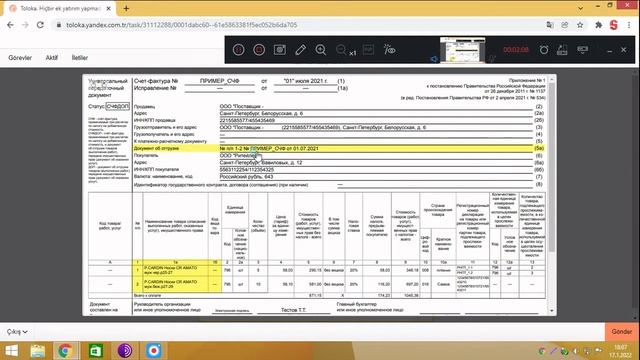Viewport: 640px width, 360px height.
Task: Expand the tab search chevron
Action: (580, 8)
